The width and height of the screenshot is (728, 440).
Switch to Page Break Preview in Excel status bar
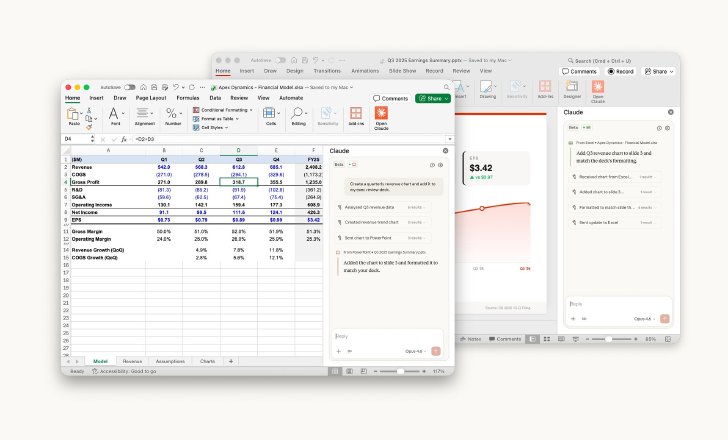(364, 371)
